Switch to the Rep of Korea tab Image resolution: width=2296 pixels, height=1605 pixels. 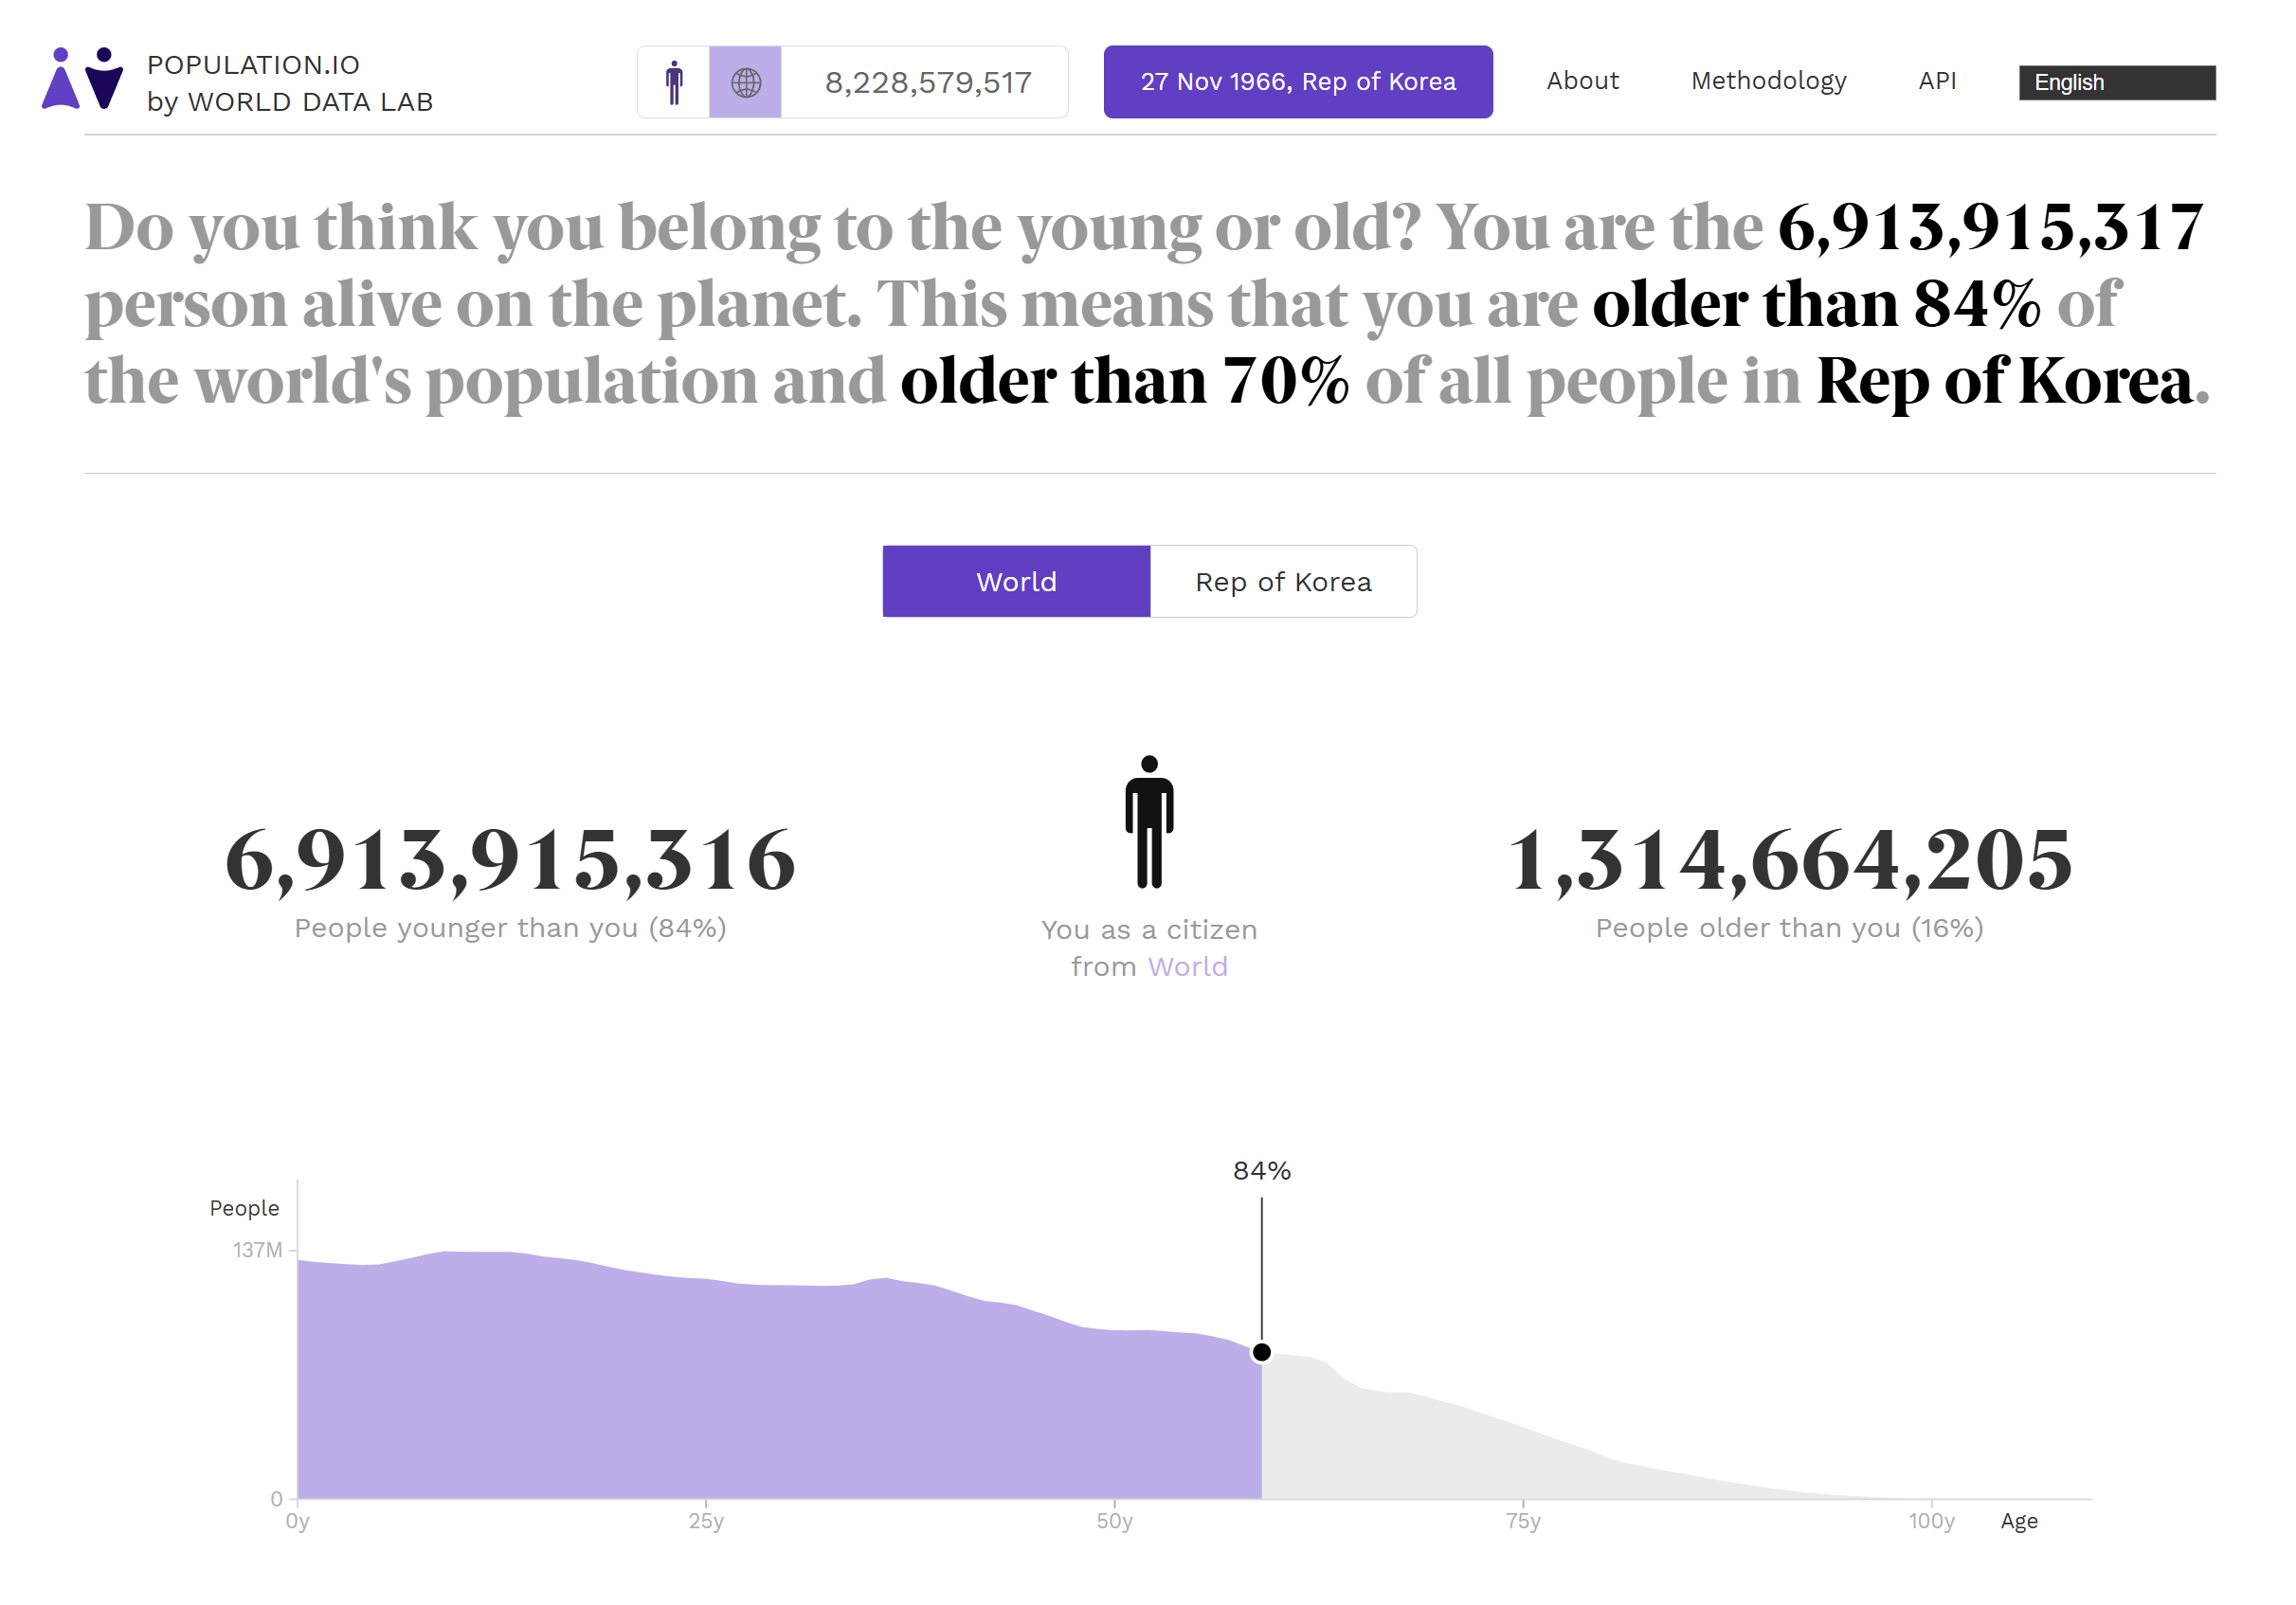click(1283, 581)
